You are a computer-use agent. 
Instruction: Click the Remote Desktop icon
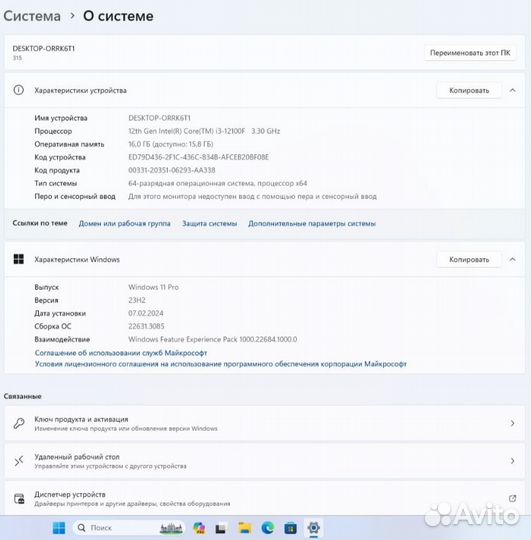19,461
